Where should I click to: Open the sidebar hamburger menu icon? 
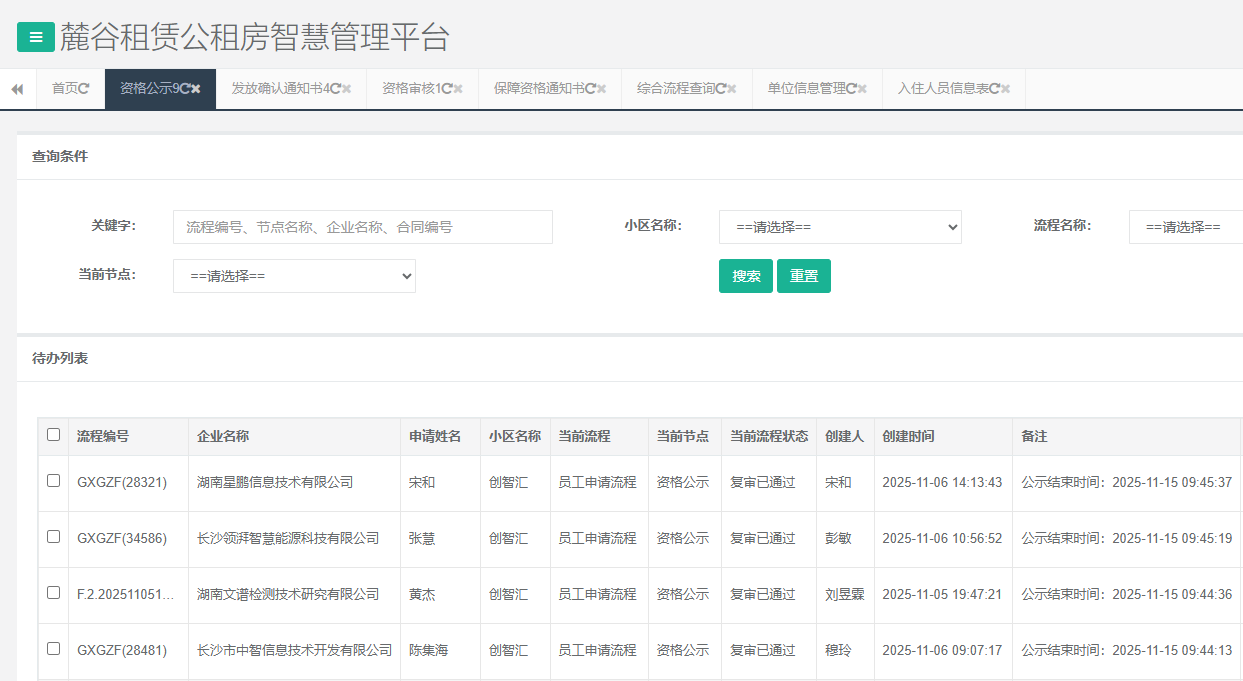[x=36, y=37]
